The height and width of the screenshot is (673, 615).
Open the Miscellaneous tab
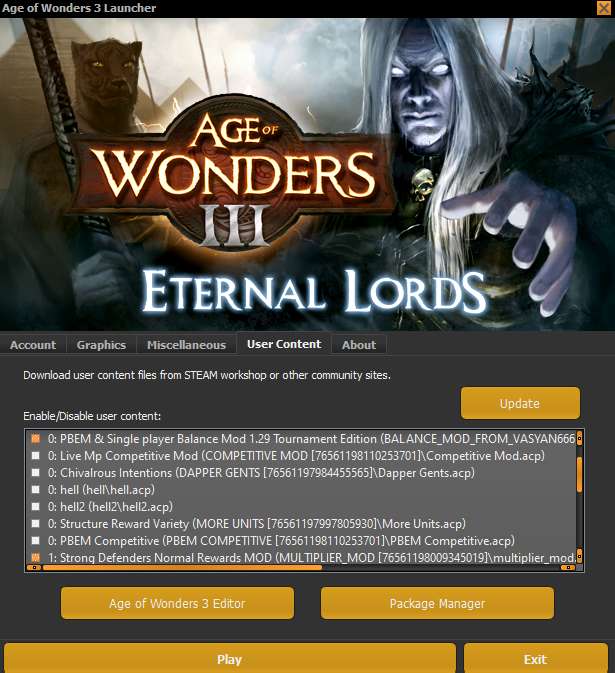[x=186, y=345]
